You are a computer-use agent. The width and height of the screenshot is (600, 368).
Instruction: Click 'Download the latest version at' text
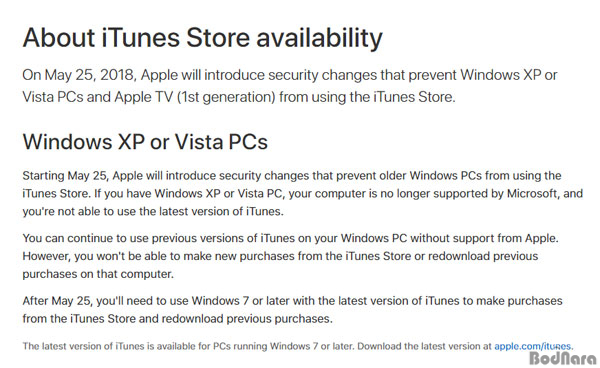click(424, 347)
